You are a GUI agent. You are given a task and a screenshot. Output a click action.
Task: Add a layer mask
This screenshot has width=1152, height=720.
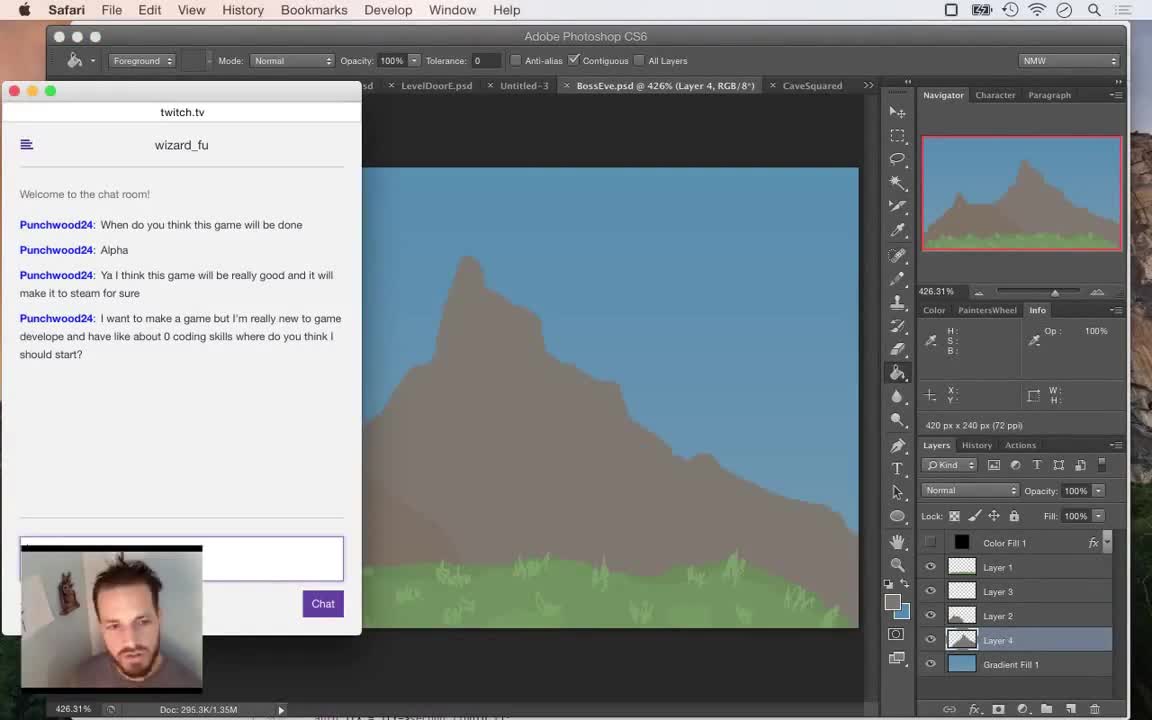[998, 709]
